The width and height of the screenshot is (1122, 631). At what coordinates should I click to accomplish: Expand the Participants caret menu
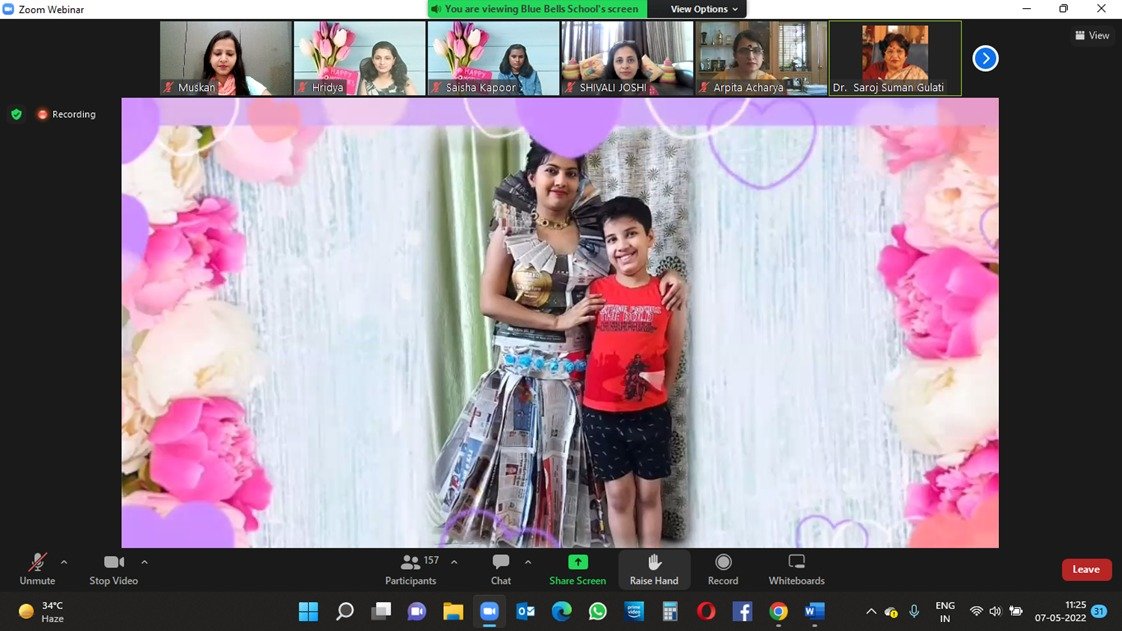coord(454,562)
